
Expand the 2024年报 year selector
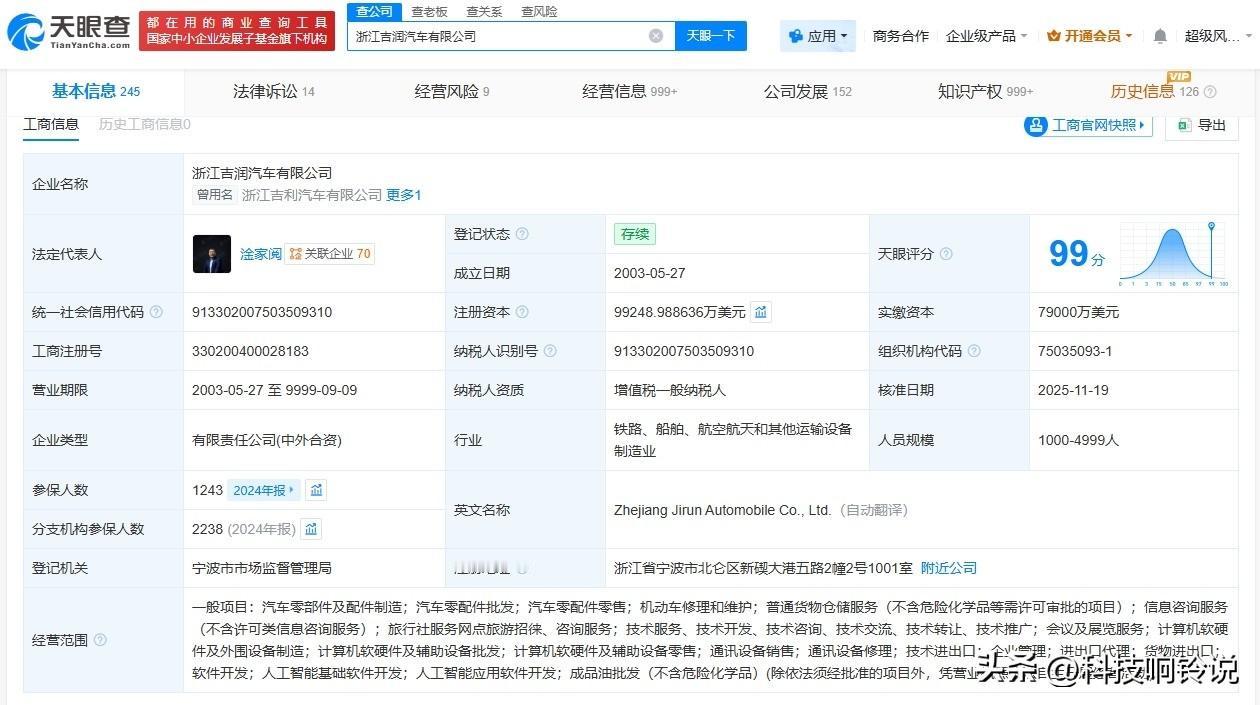tap(264, 490)
